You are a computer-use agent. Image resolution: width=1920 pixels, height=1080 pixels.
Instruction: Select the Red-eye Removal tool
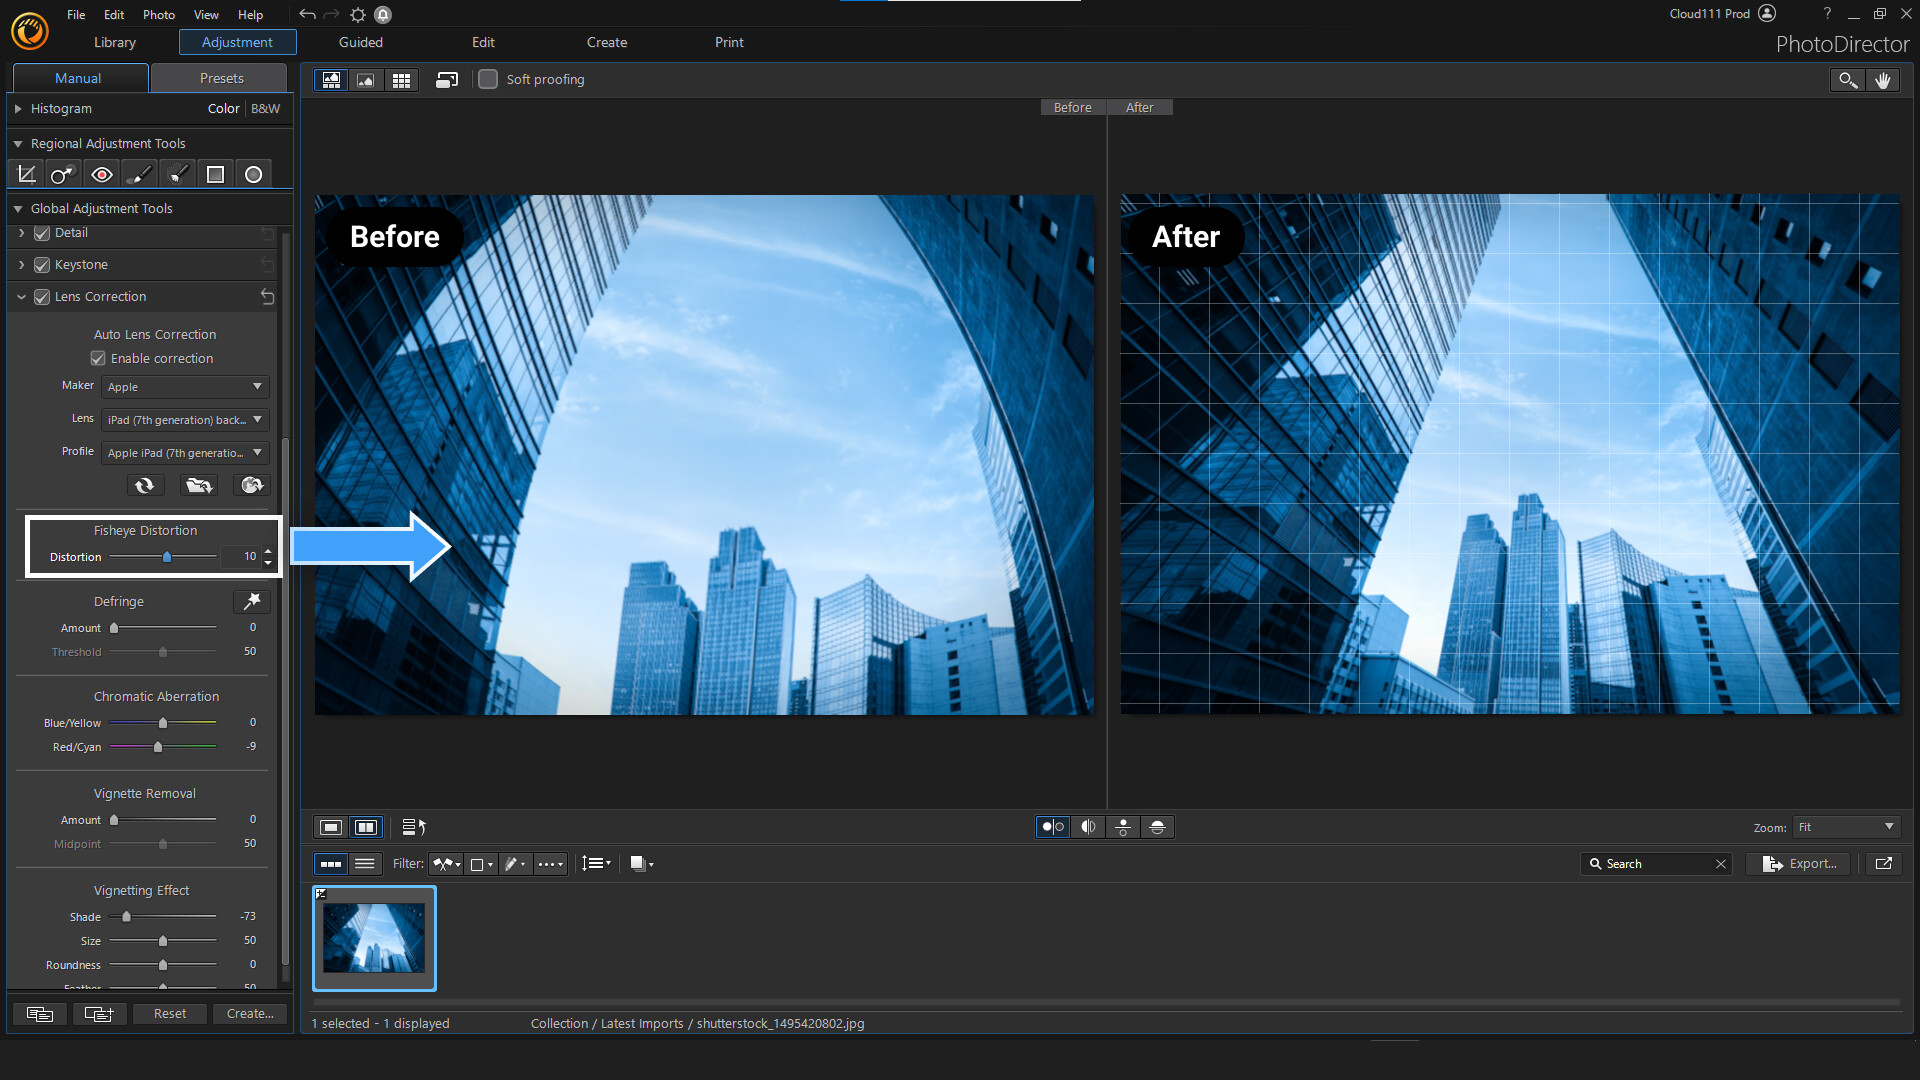[101, 173]
